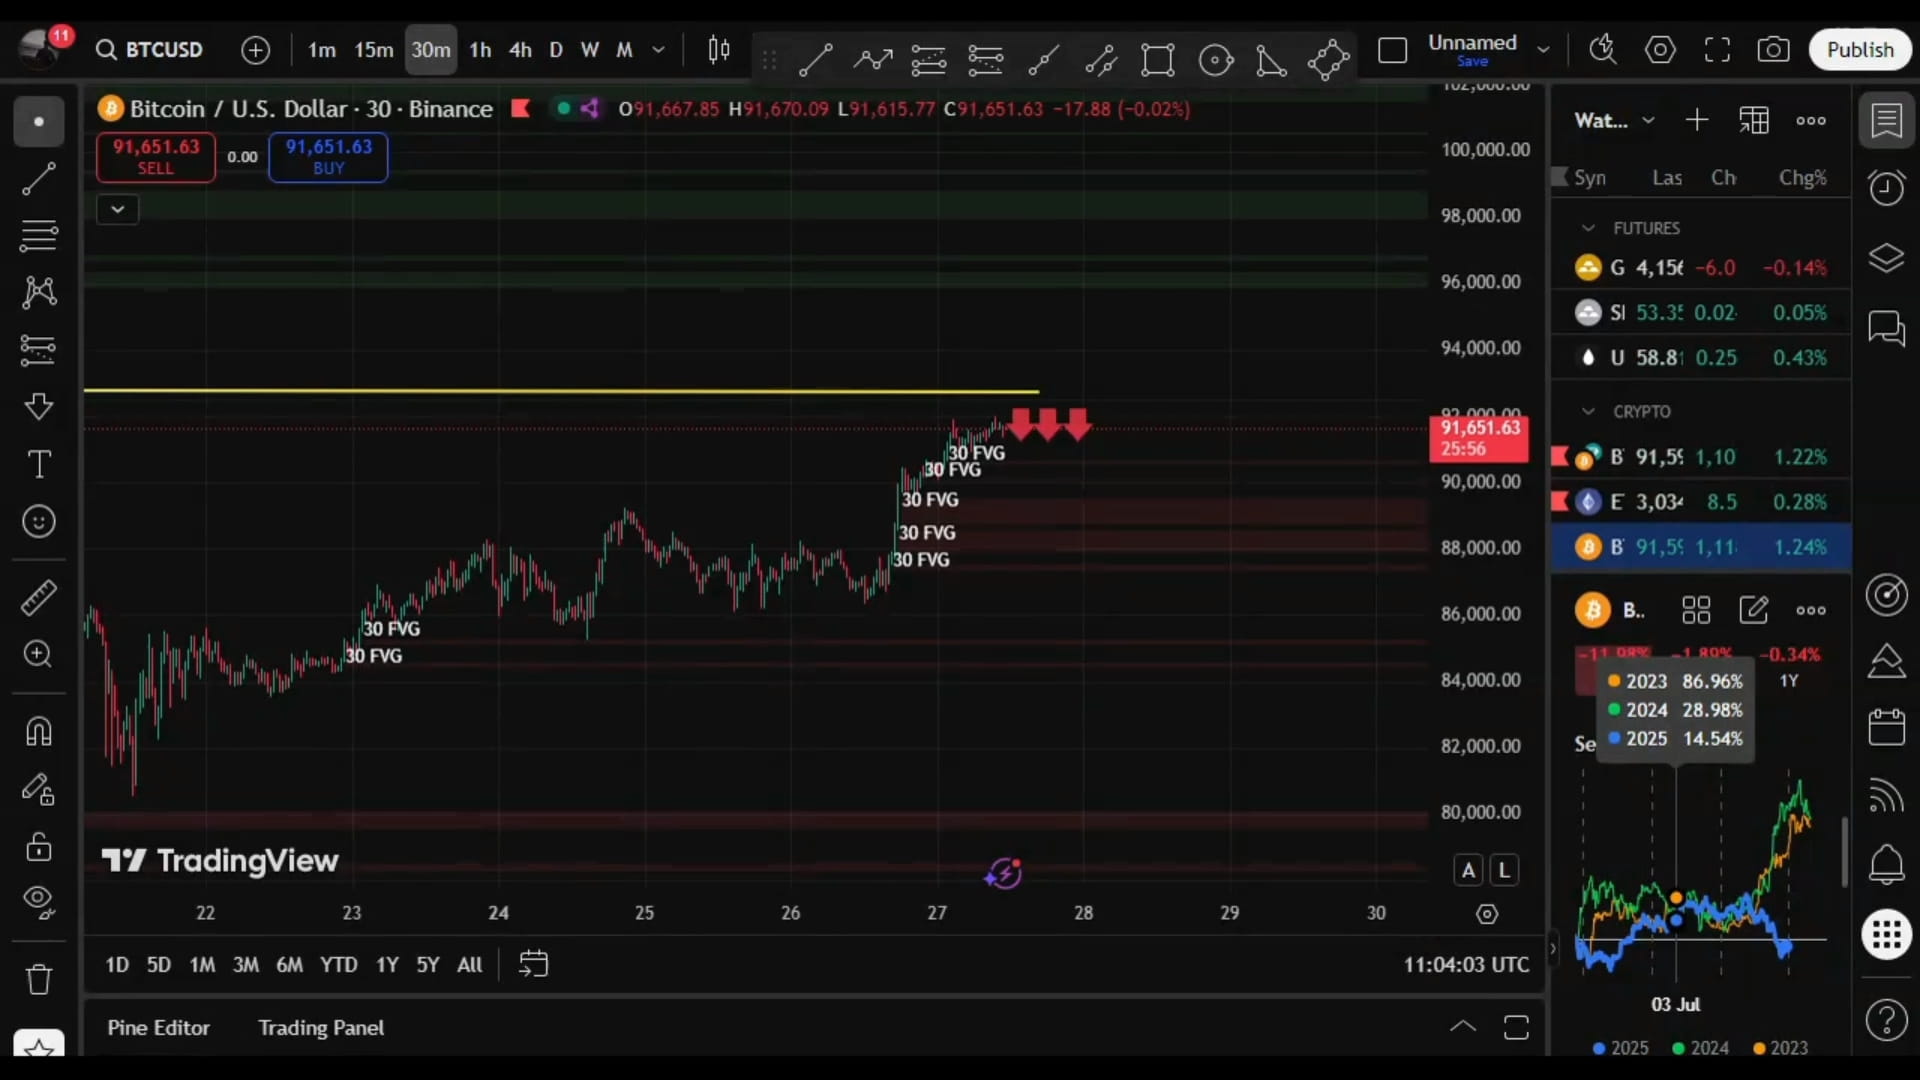Select the rectangle drawing tool

pos(1158,60)
